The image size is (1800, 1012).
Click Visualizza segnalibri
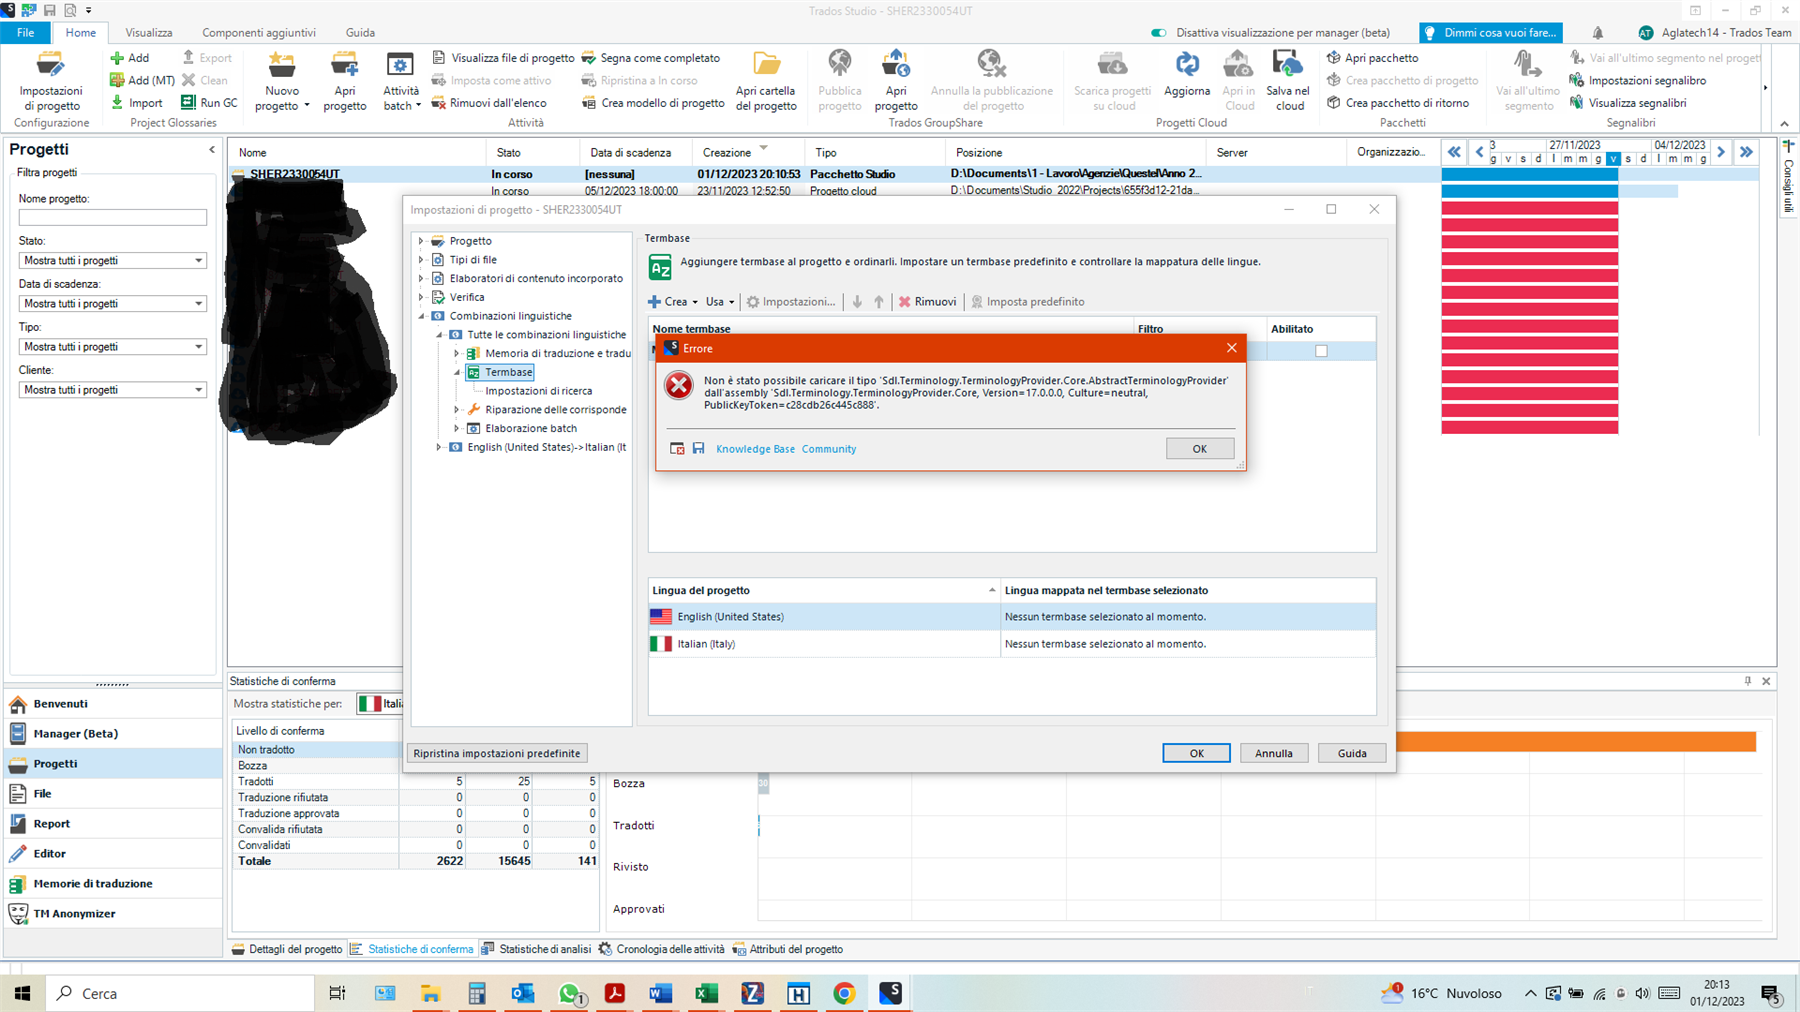[x=1628, y=103]
